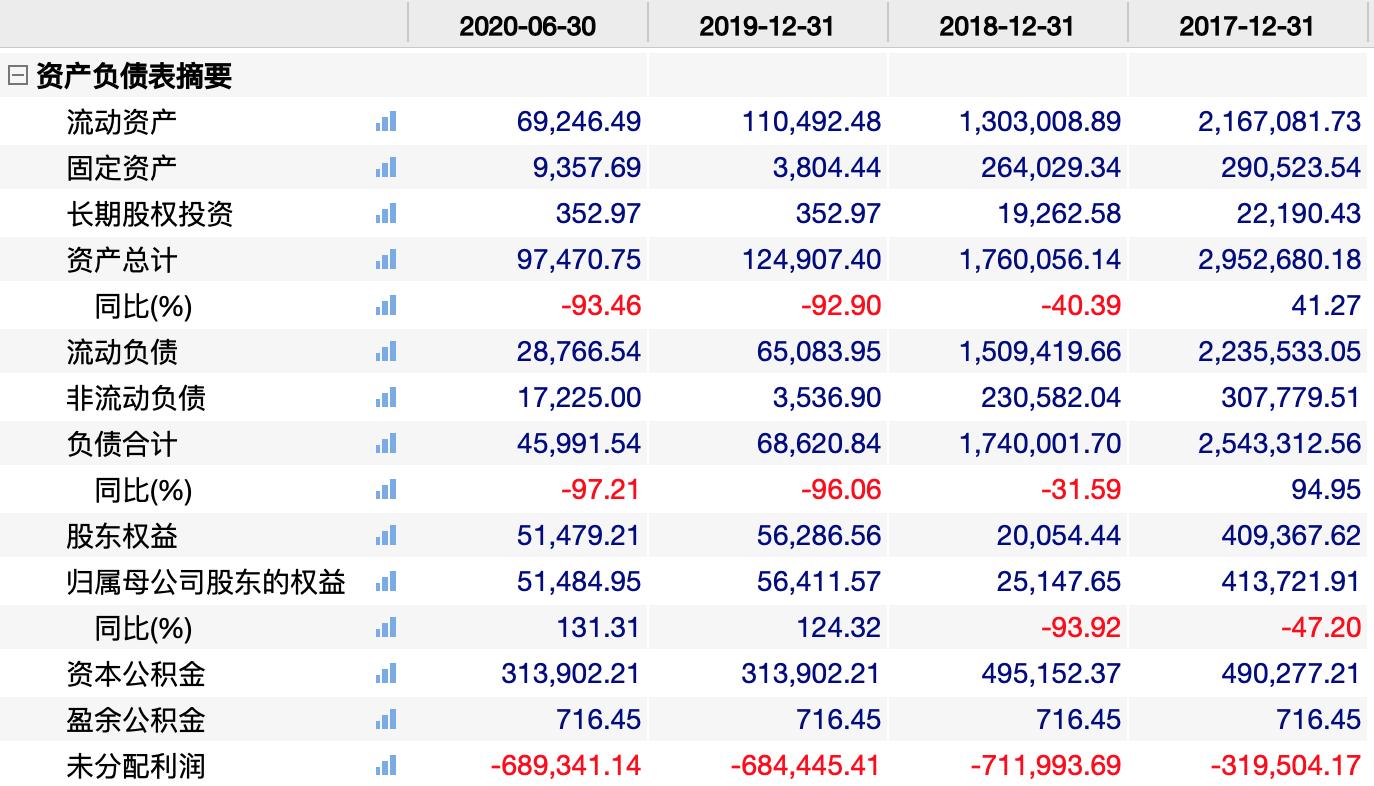Click the value 65,083.95 cell
The height and width of the screenshot is (786, 1374).
(819, 352)
